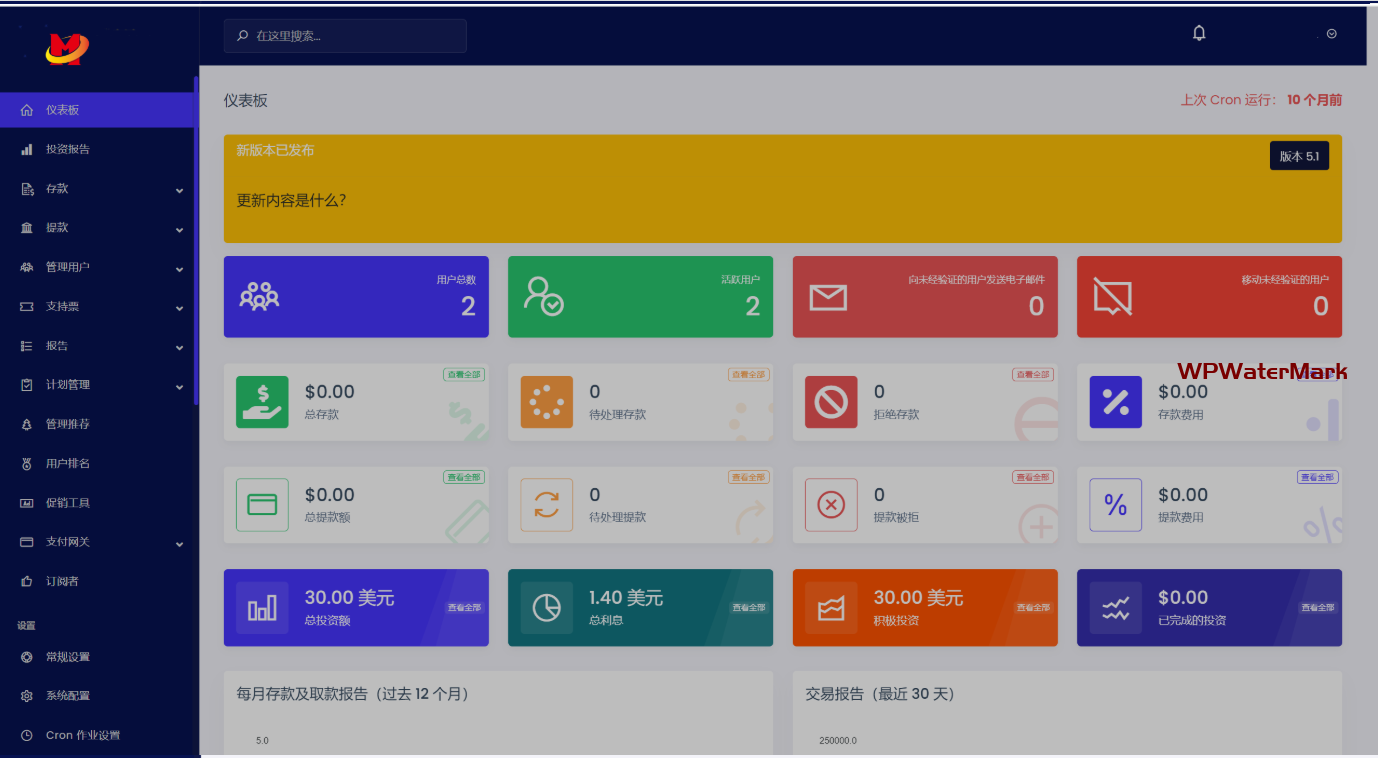Open 投资报告 from the sidebar
The image size is (1378, 758).
click(68, 150)
